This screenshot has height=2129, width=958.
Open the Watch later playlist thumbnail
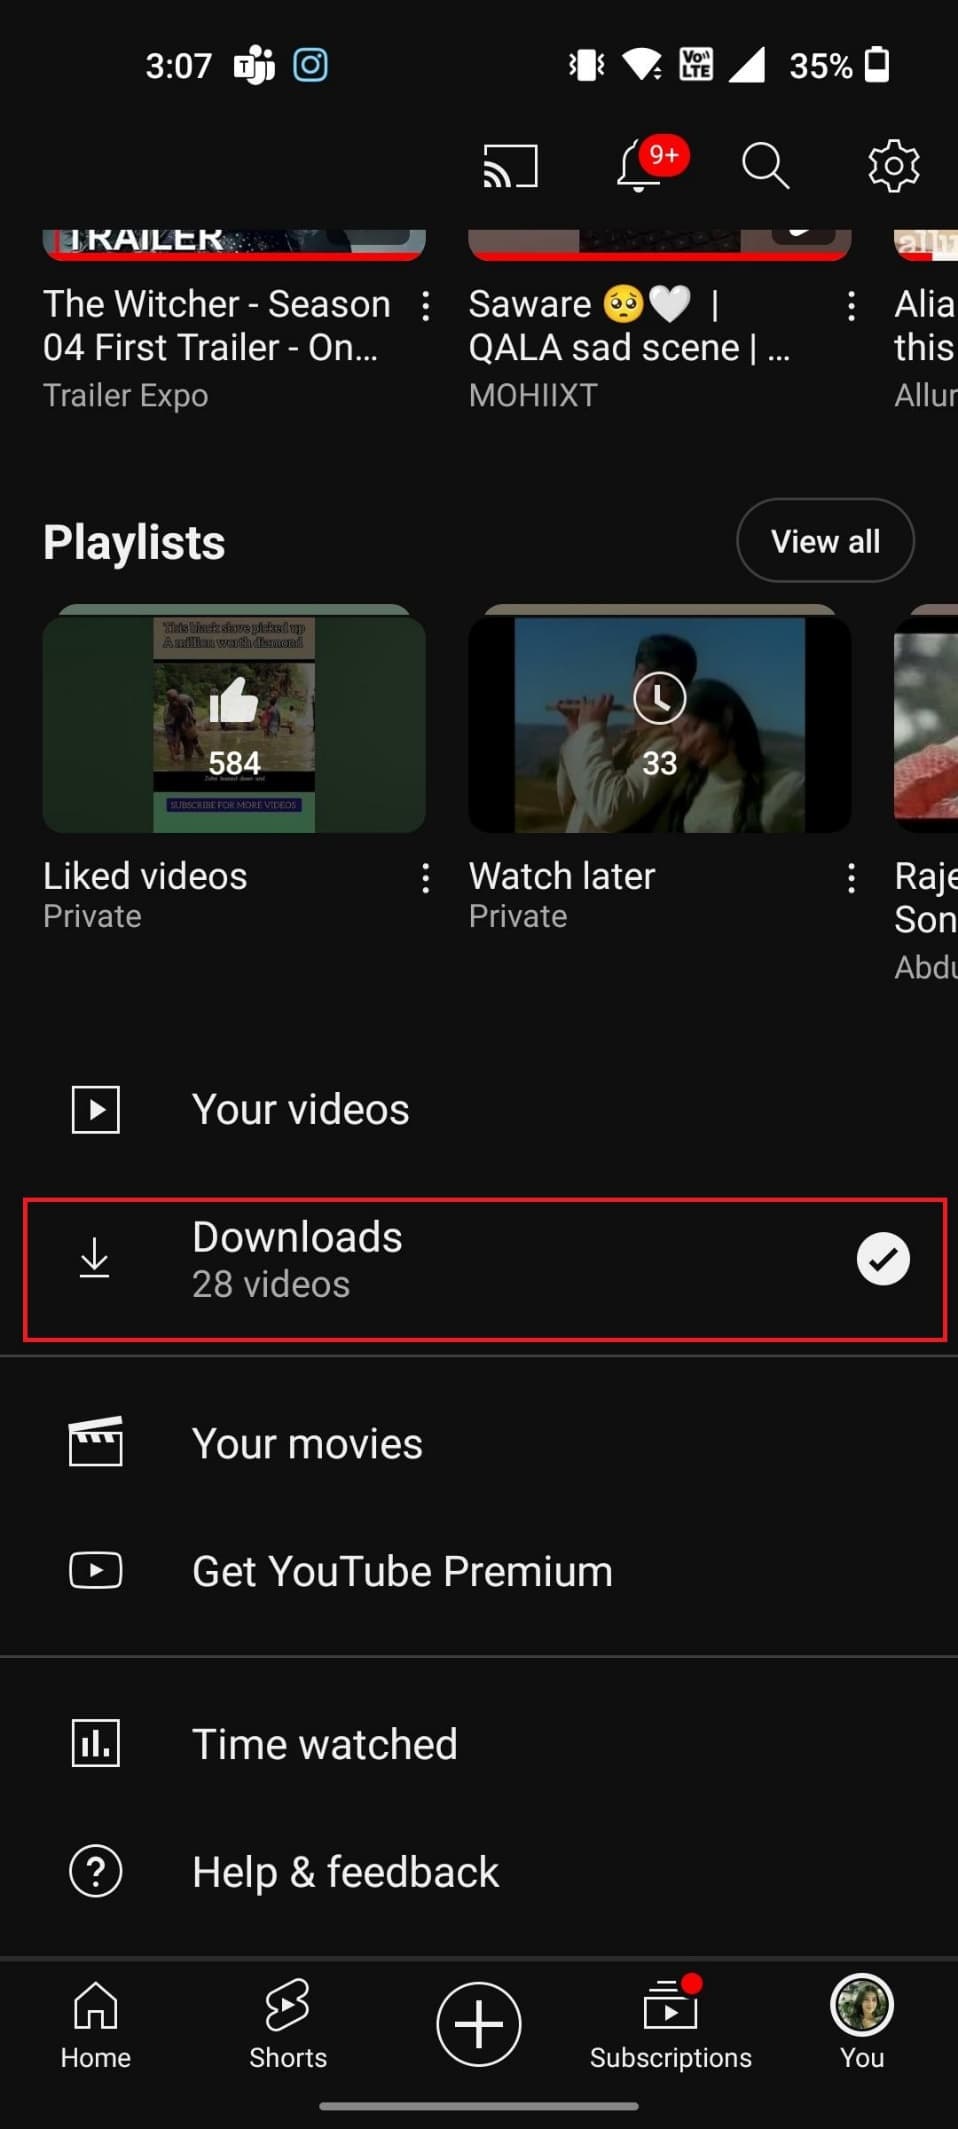[660, 720]
